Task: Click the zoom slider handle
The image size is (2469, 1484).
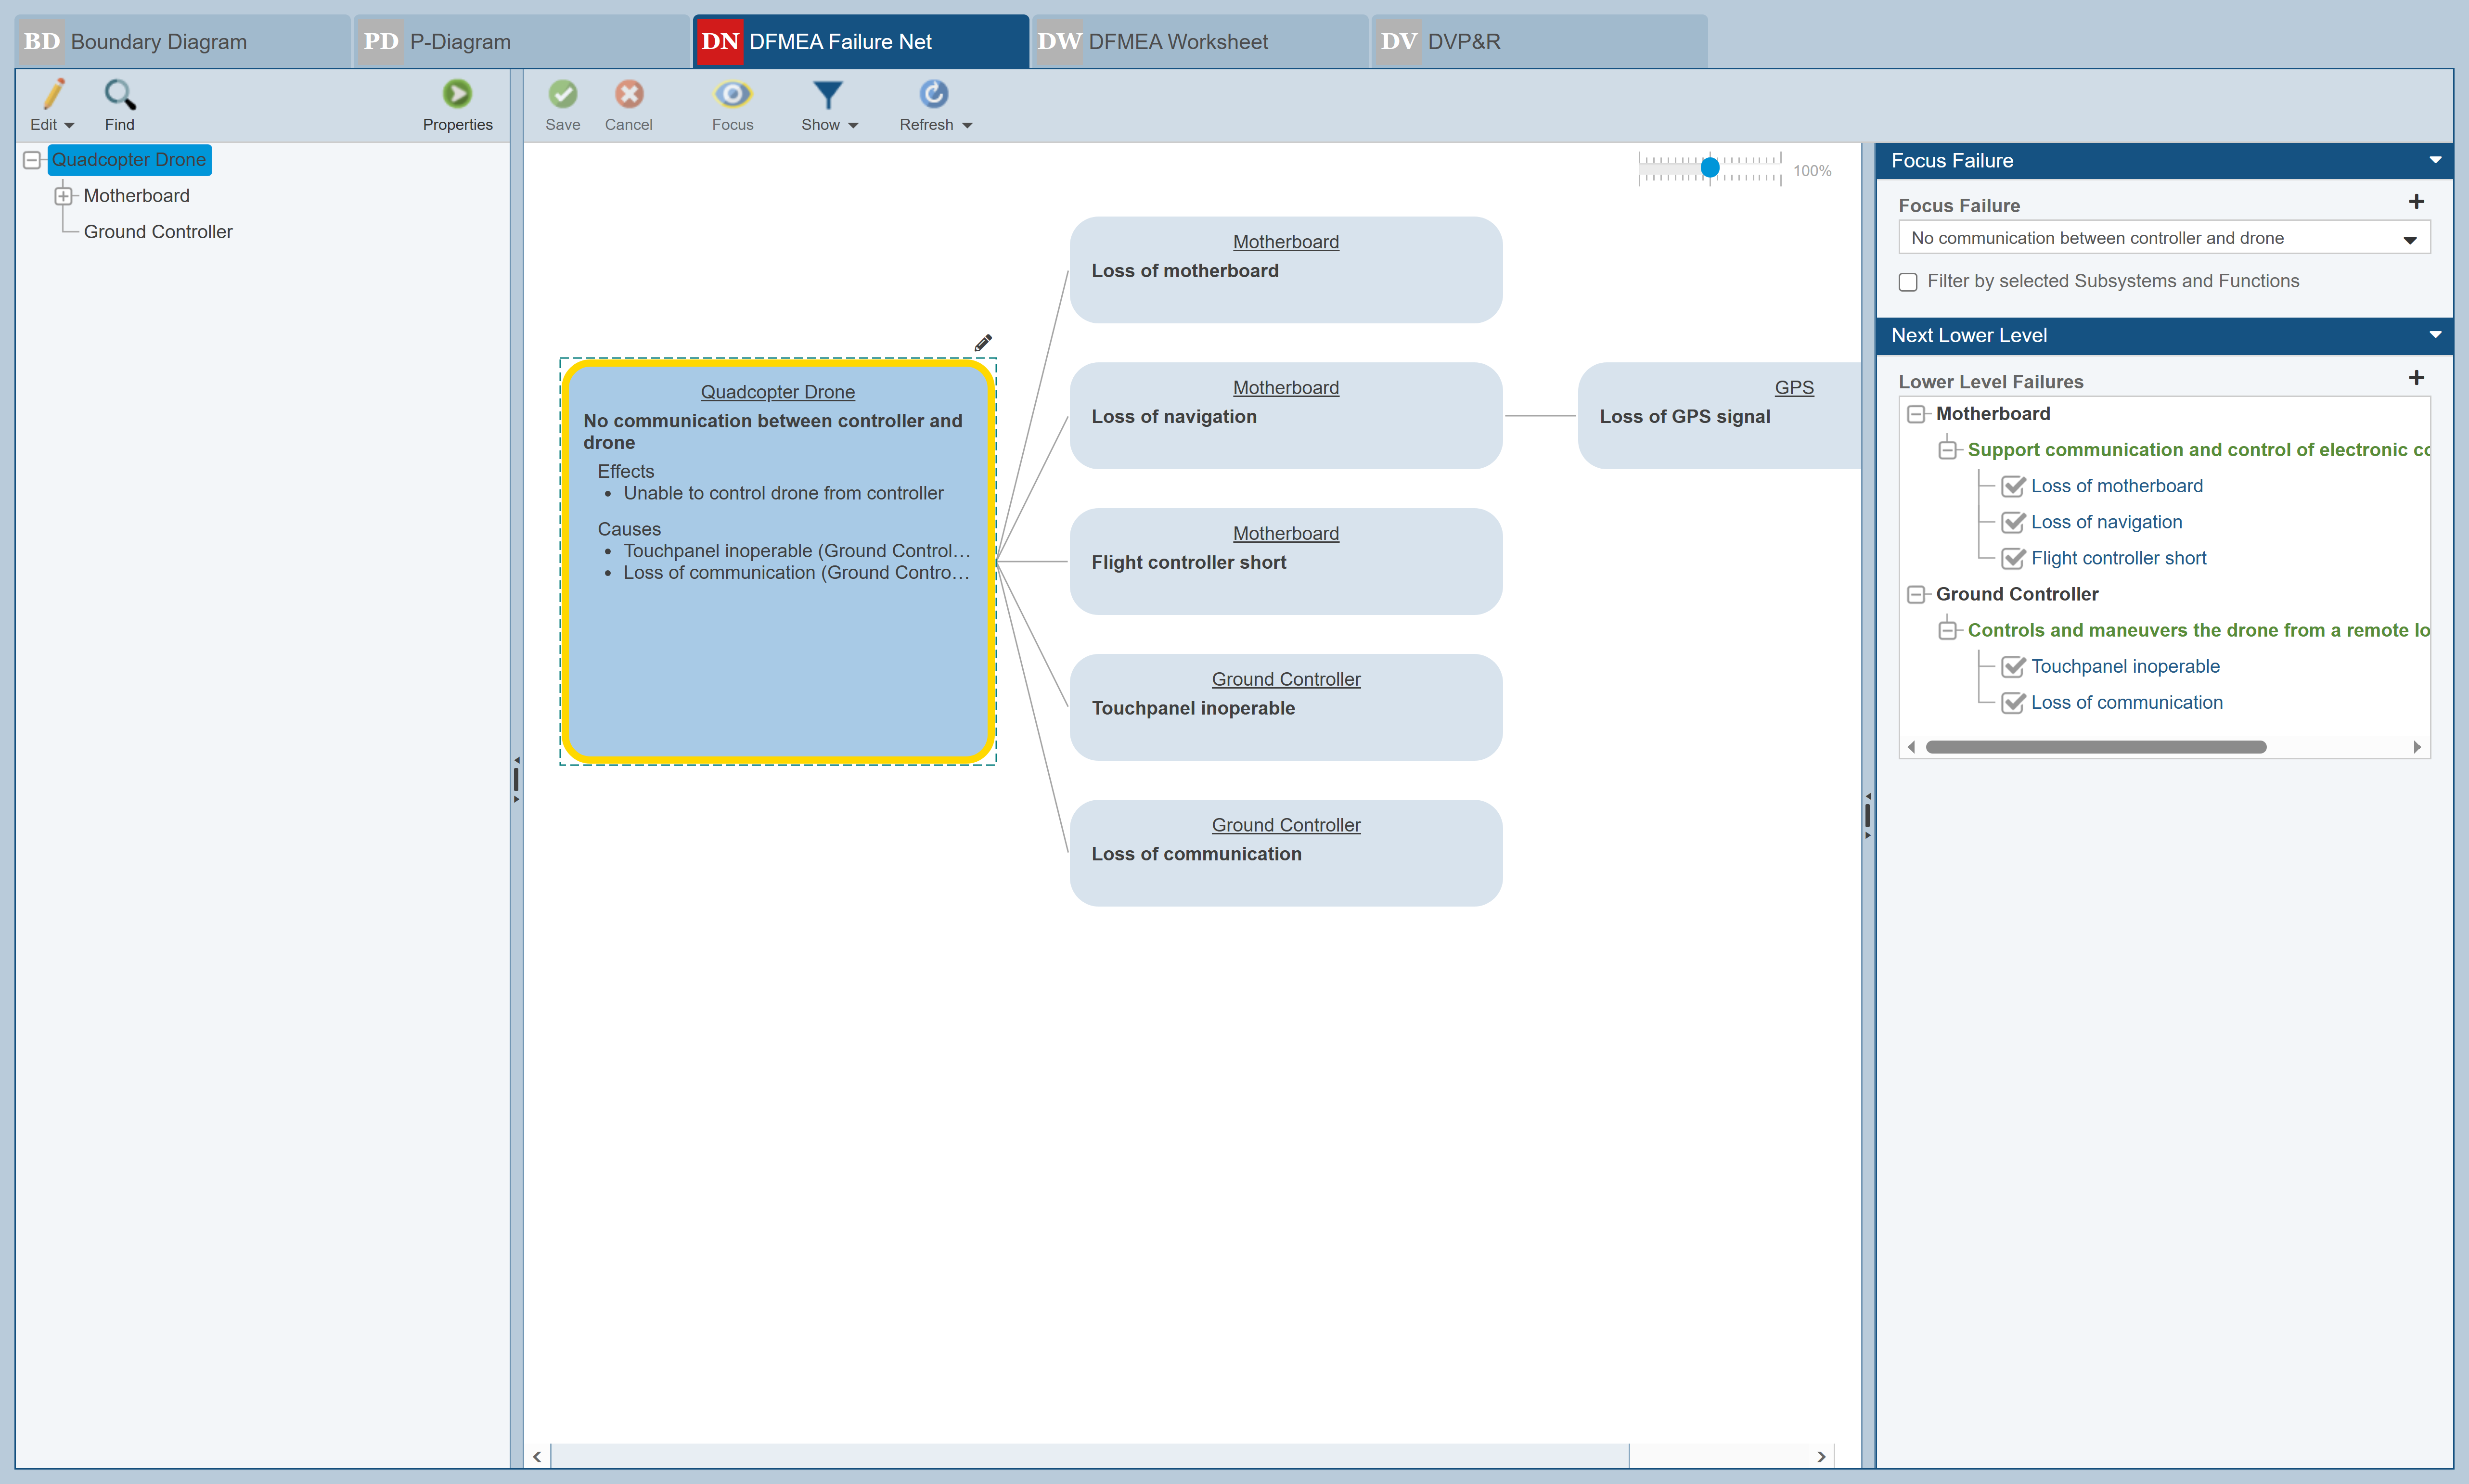Action: [1710, 168]
